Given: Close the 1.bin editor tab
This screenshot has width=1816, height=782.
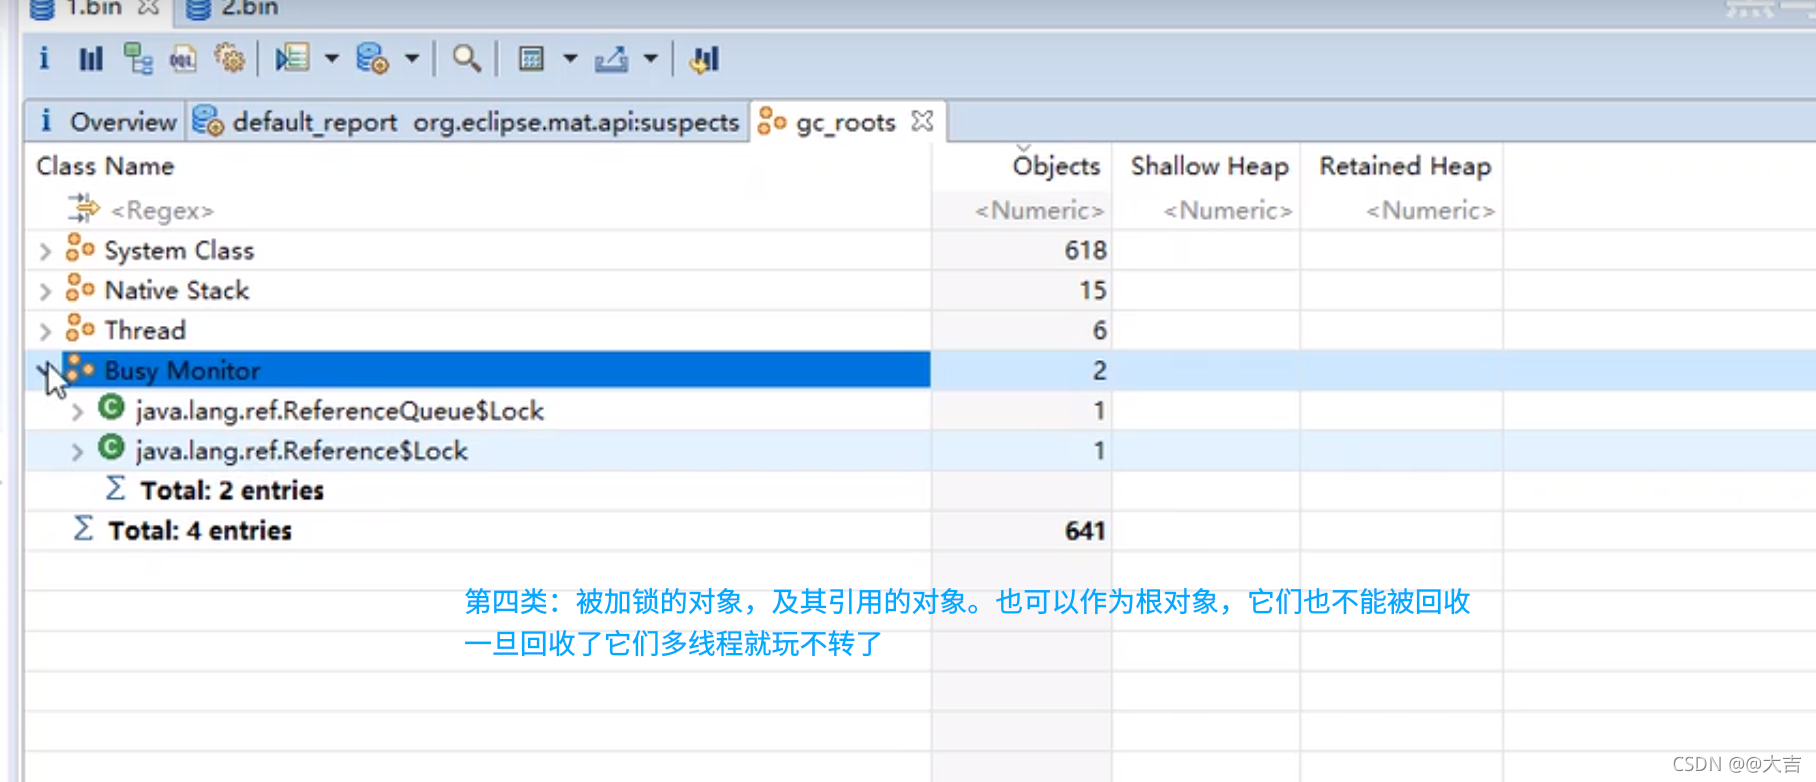Looking at the screenshot, I should pos(148,8).
